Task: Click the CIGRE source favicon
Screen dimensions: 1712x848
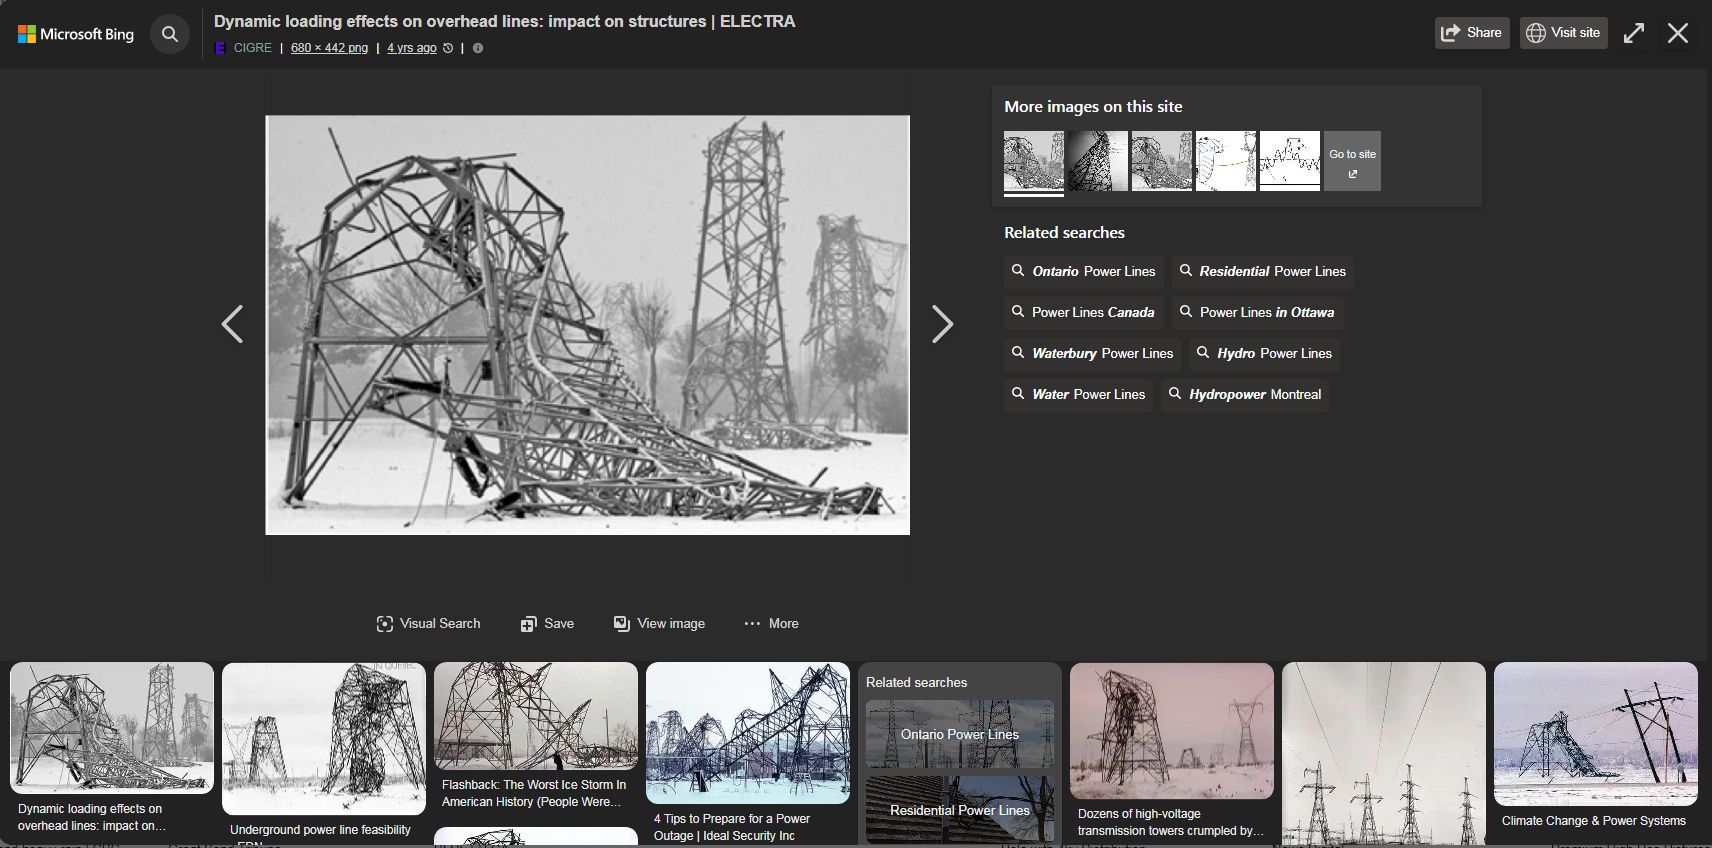Action: pyautogui.click(x=220, y=48)
